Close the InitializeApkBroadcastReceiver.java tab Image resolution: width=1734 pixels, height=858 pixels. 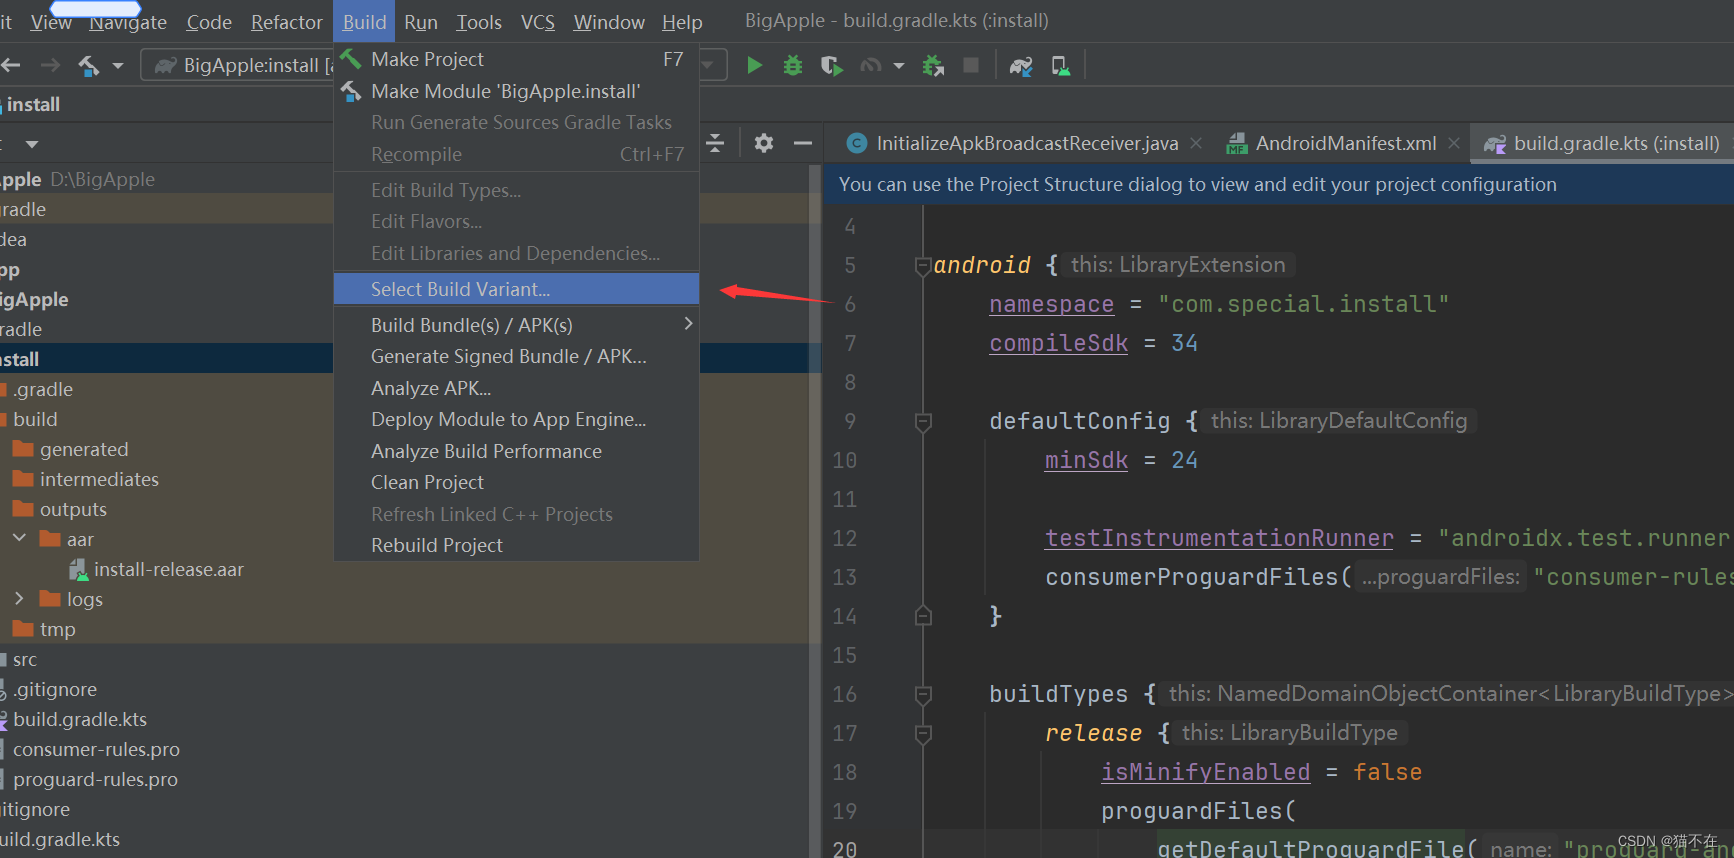point(1196,143)
